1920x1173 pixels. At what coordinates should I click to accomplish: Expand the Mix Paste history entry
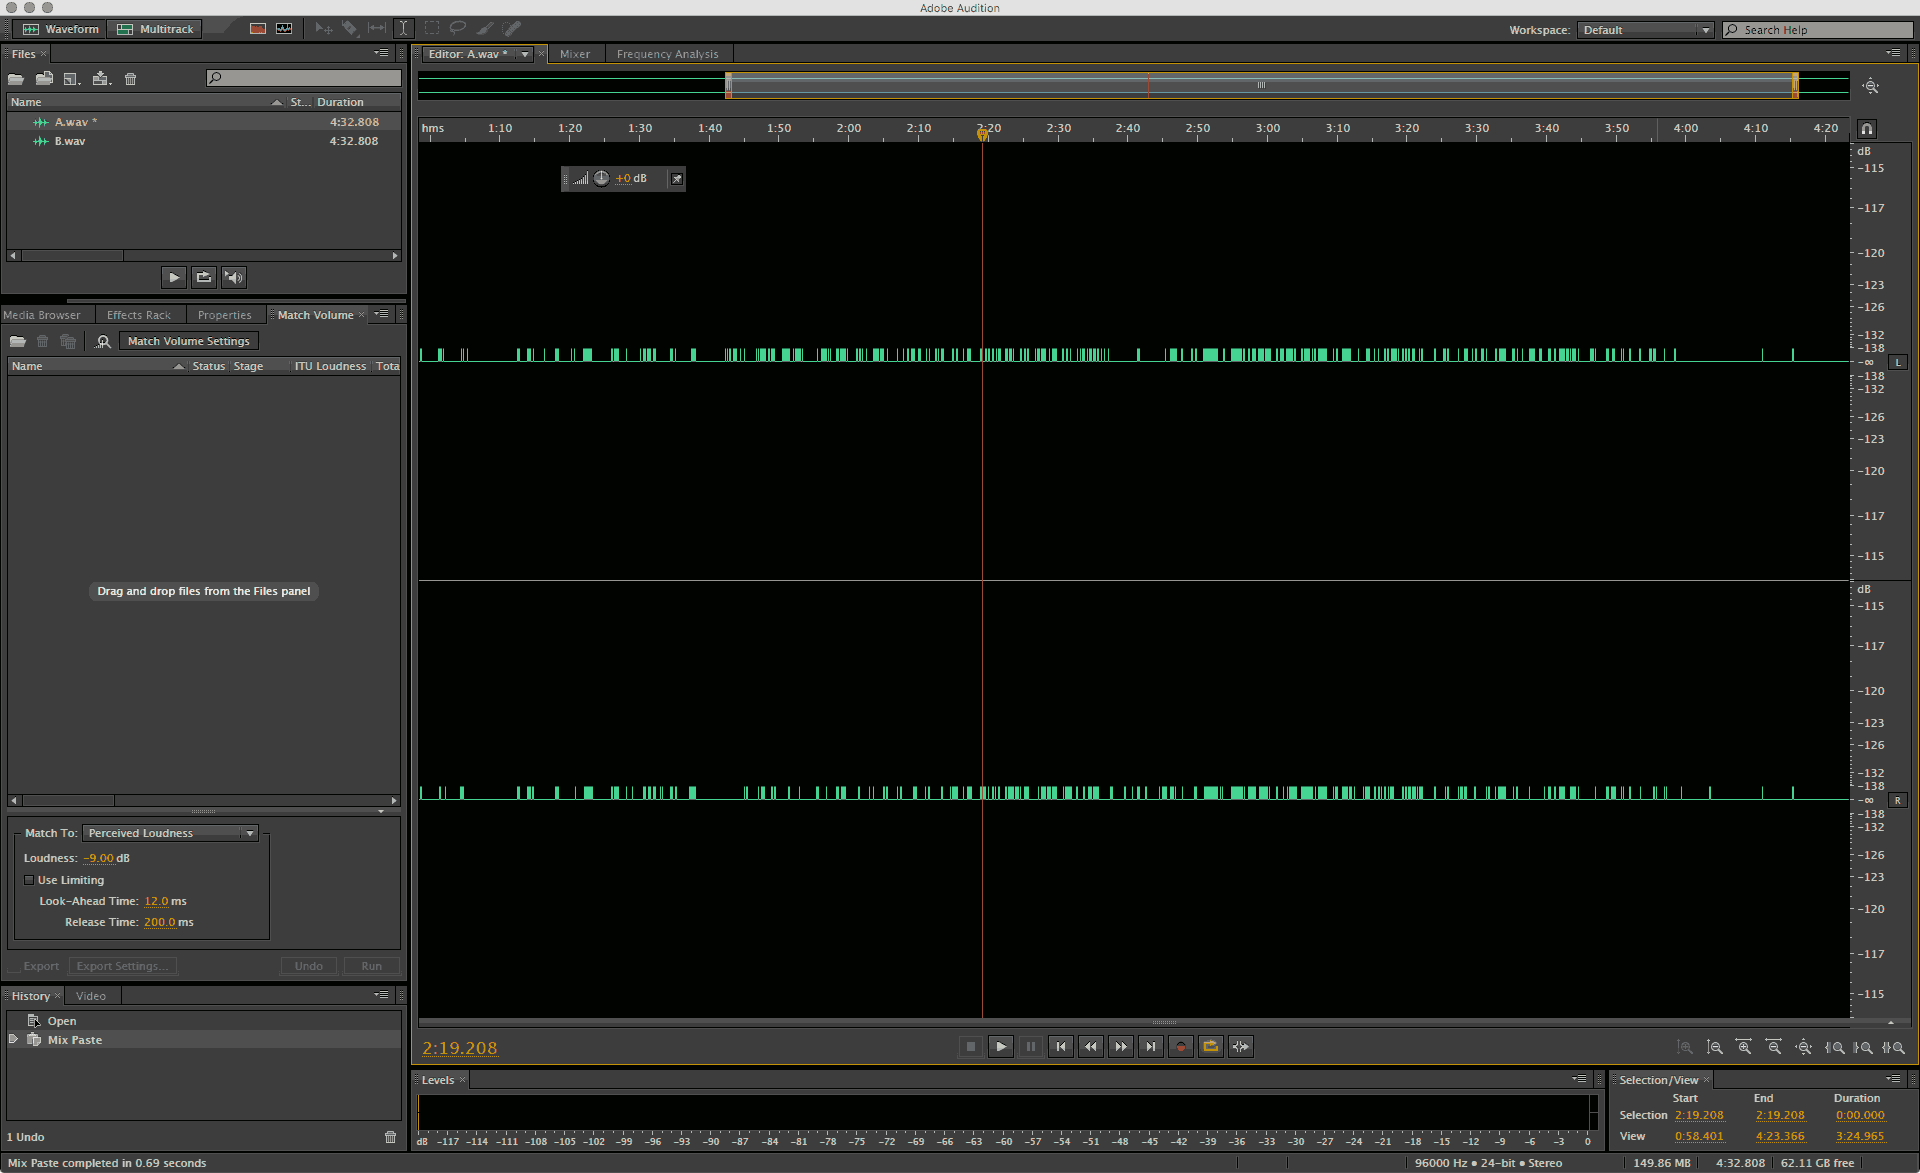coord(13,1040)
